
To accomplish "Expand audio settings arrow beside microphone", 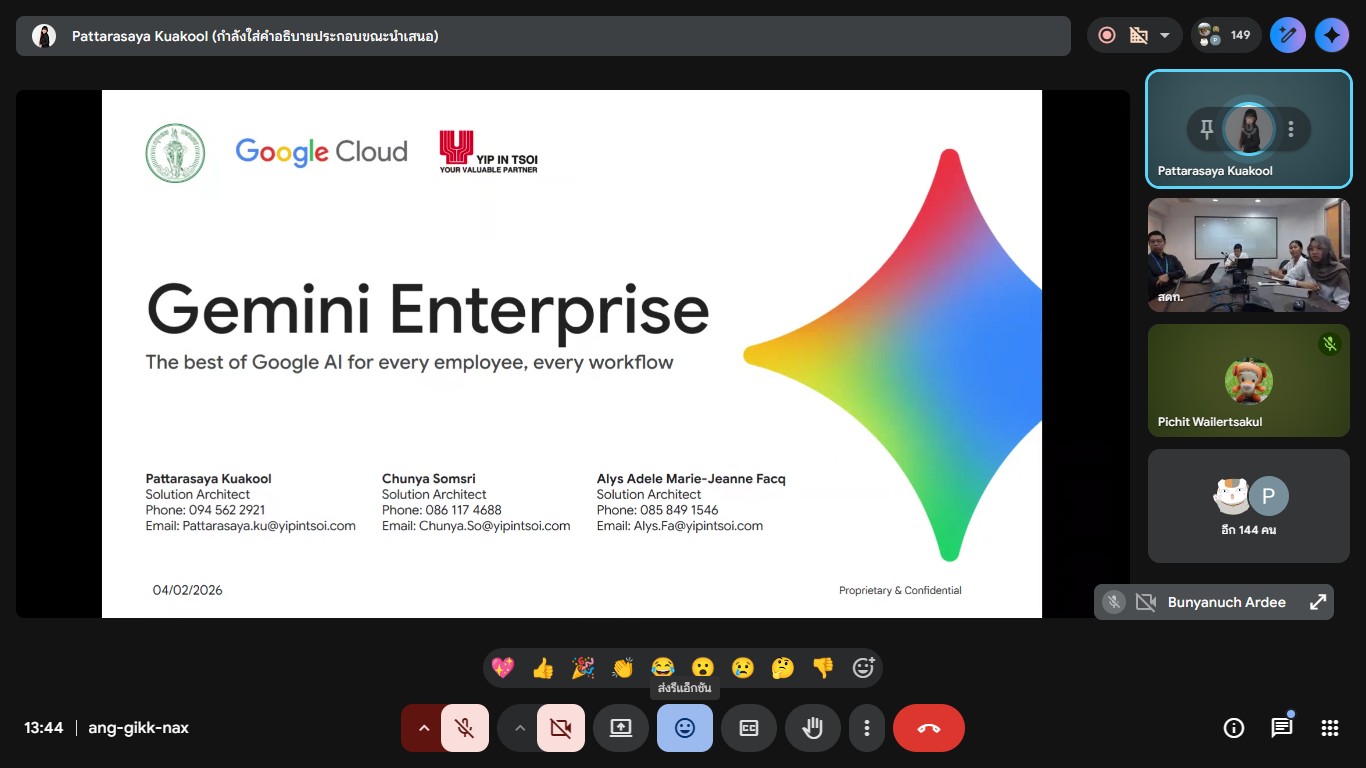I will point(423,728).
